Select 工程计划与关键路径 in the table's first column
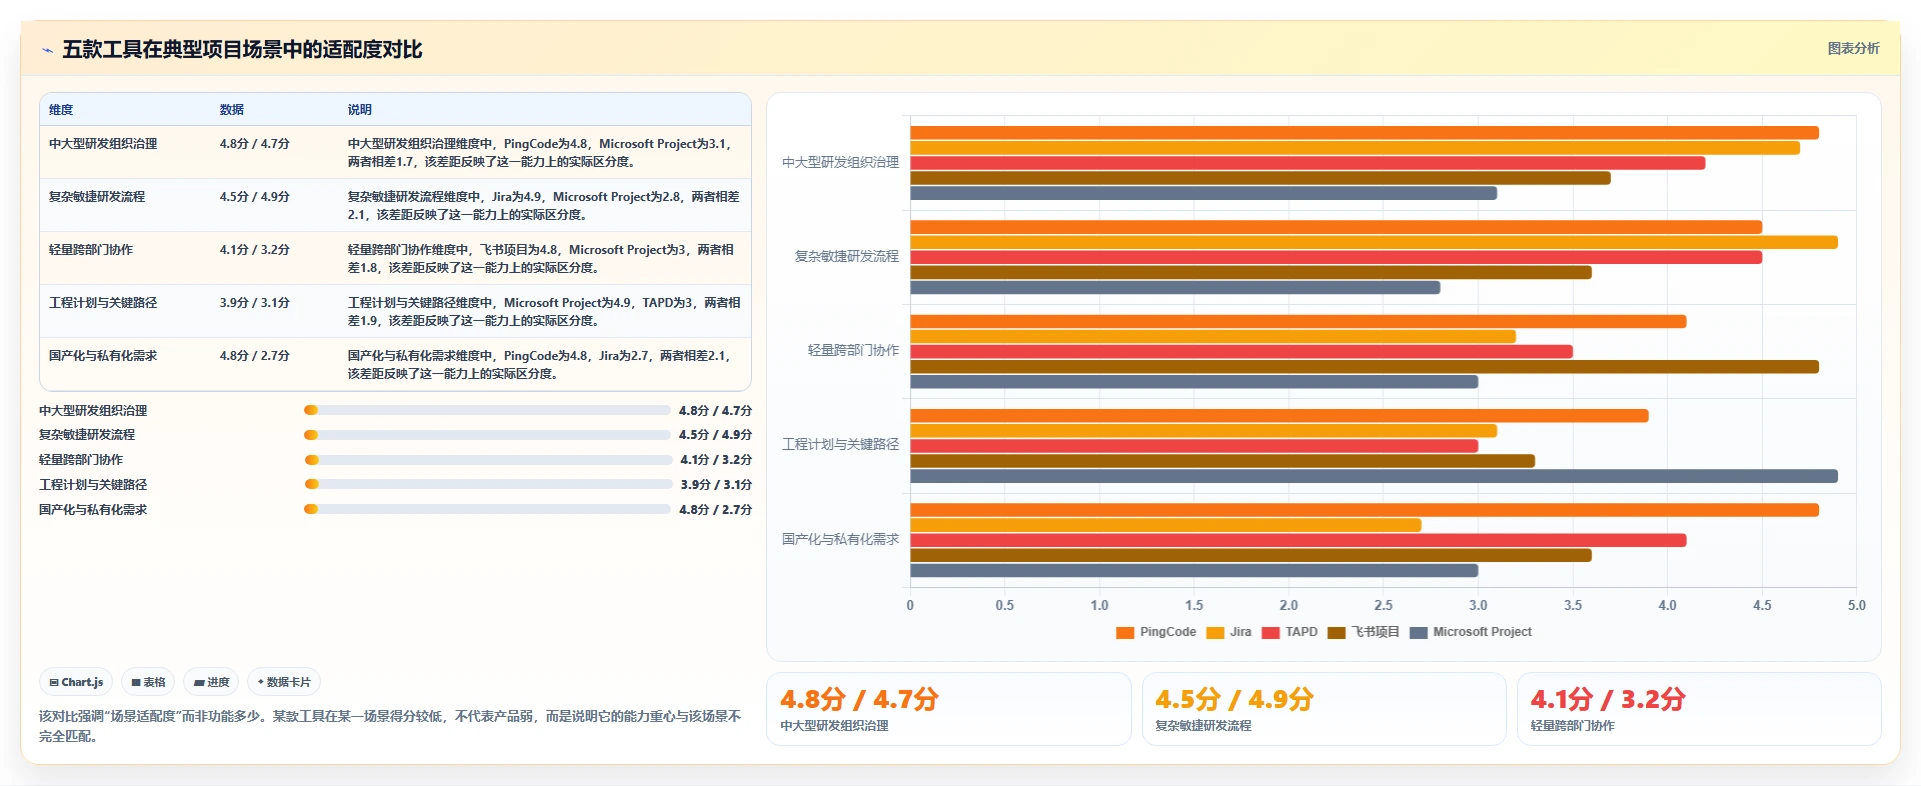Image resolution: width=1921 pixels, height=786 pixels. click(x=103, y=303)
